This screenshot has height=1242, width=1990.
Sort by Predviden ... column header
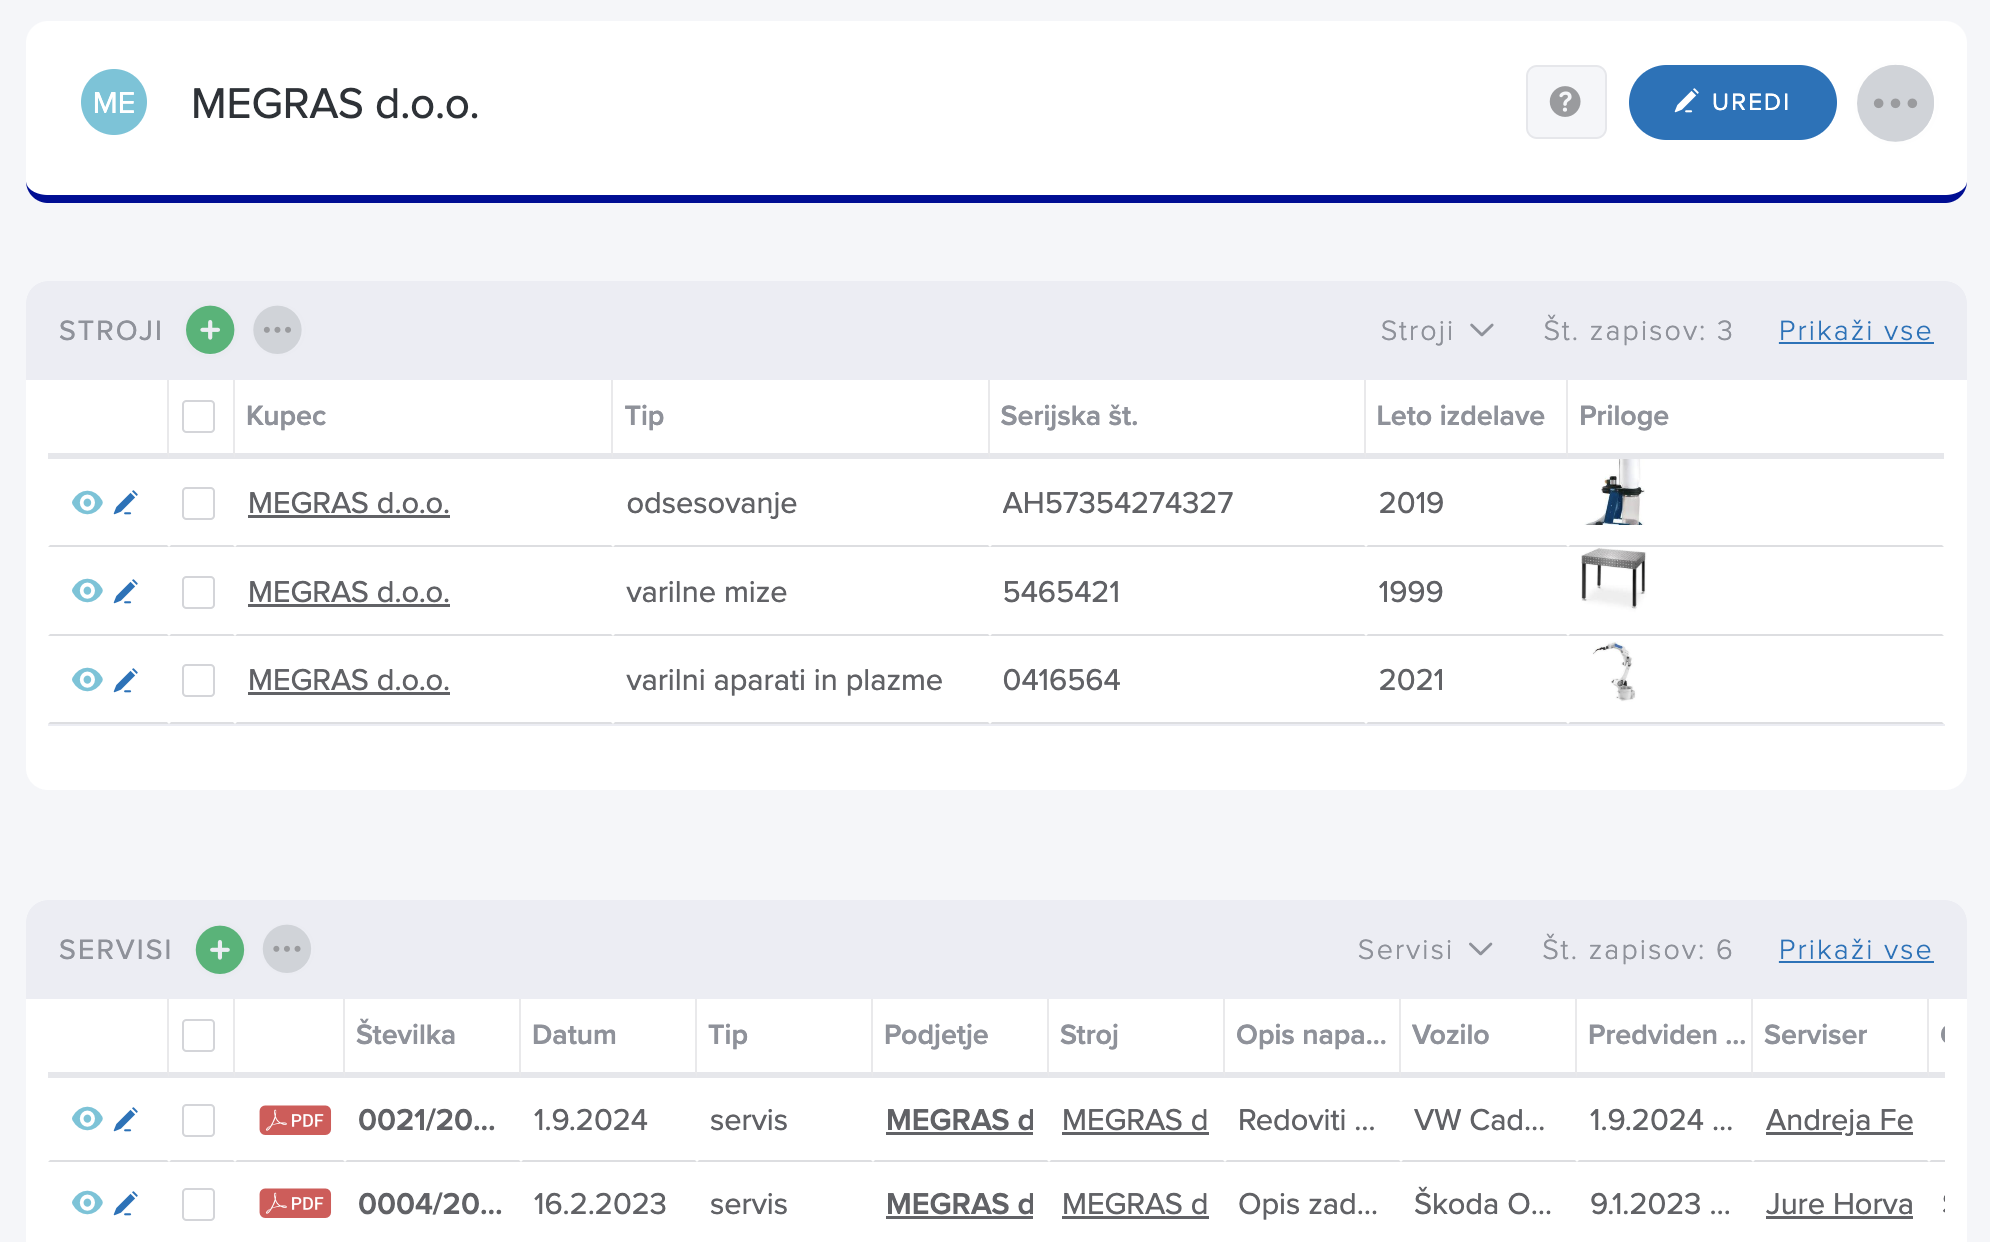point(1666,1035)
